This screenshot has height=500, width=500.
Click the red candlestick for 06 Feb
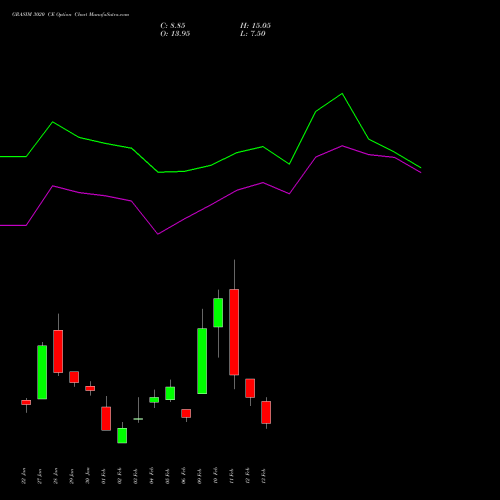pos(186,413)
